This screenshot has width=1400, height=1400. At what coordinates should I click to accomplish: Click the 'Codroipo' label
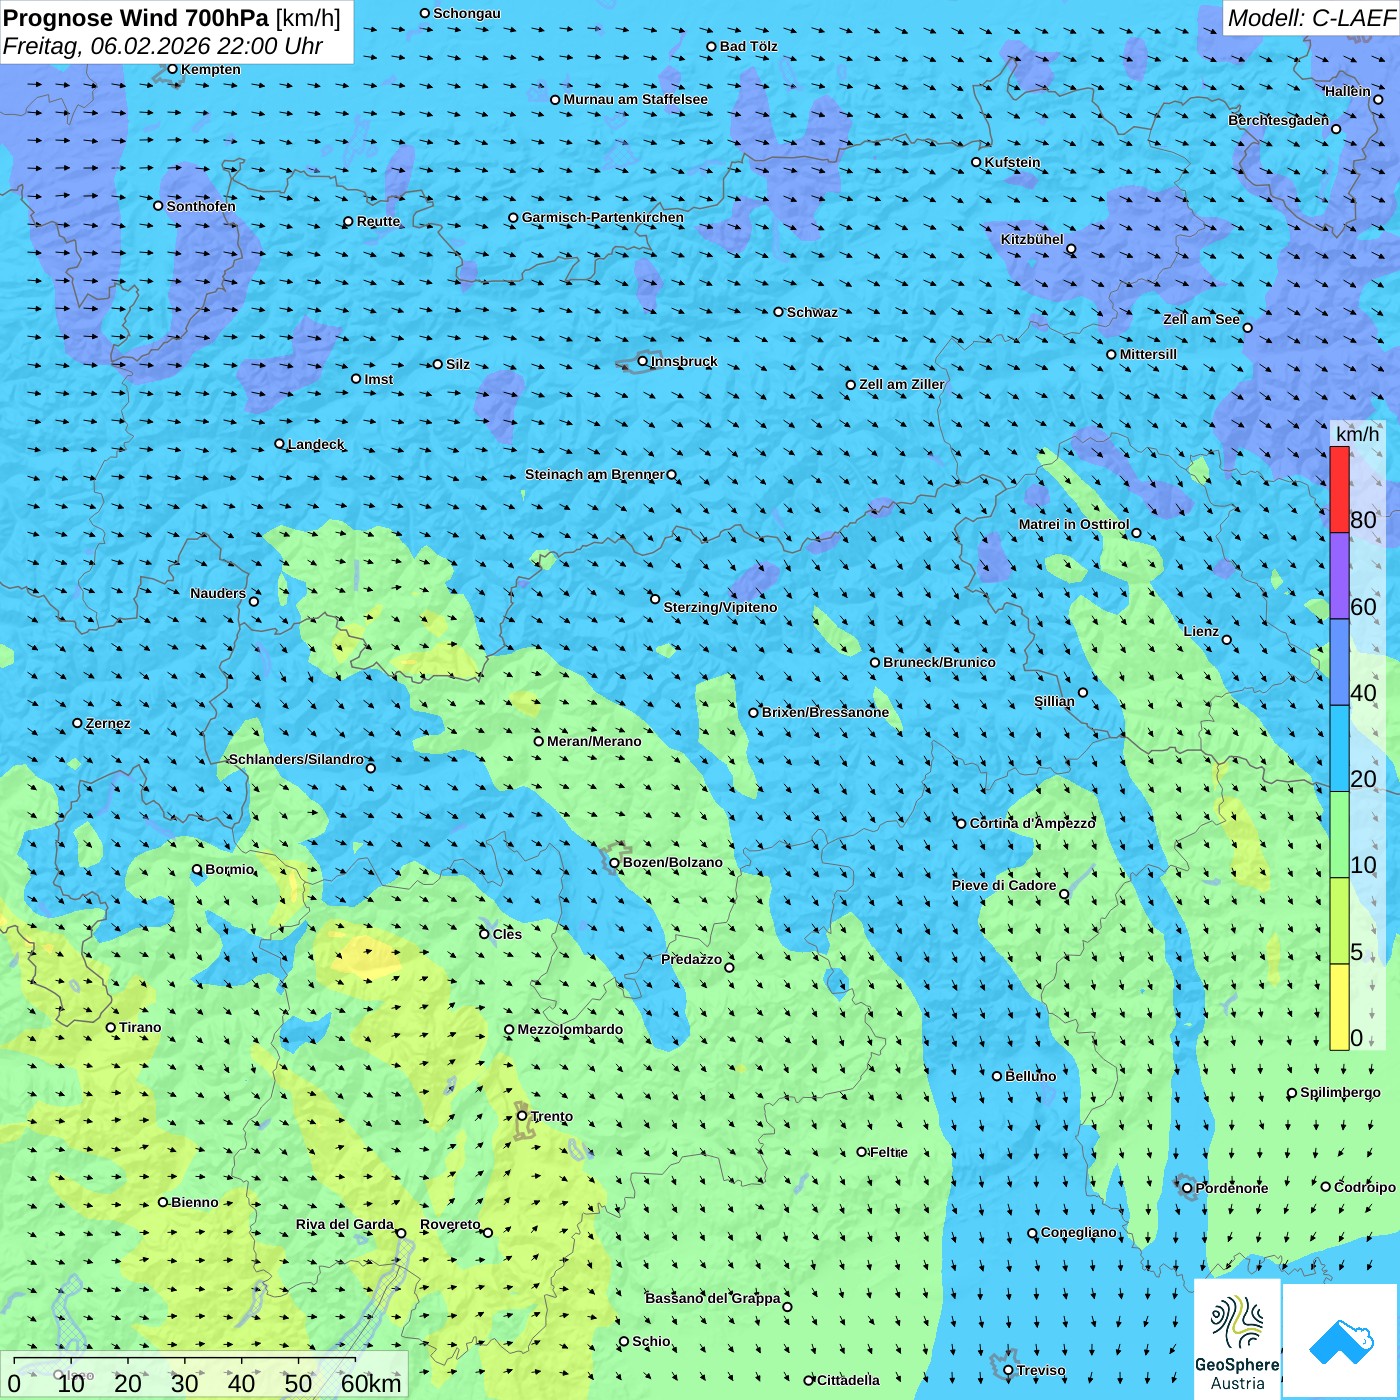pyautogui.click(x=1365, y=1187)
